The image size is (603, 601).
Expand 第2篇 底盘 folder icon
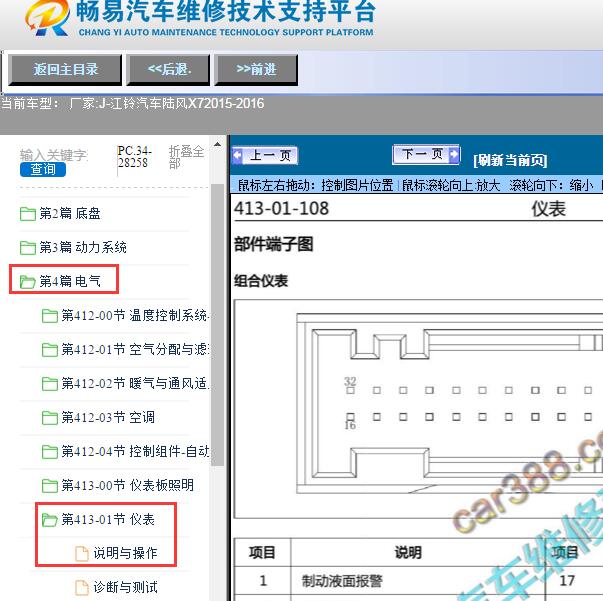click(x=28, y=214)
